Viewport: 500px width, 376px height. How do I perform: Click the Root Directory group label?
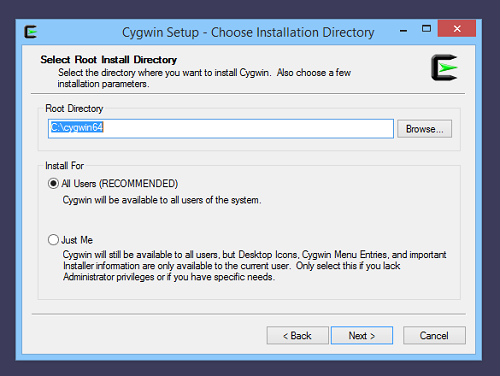click(74, 108)
